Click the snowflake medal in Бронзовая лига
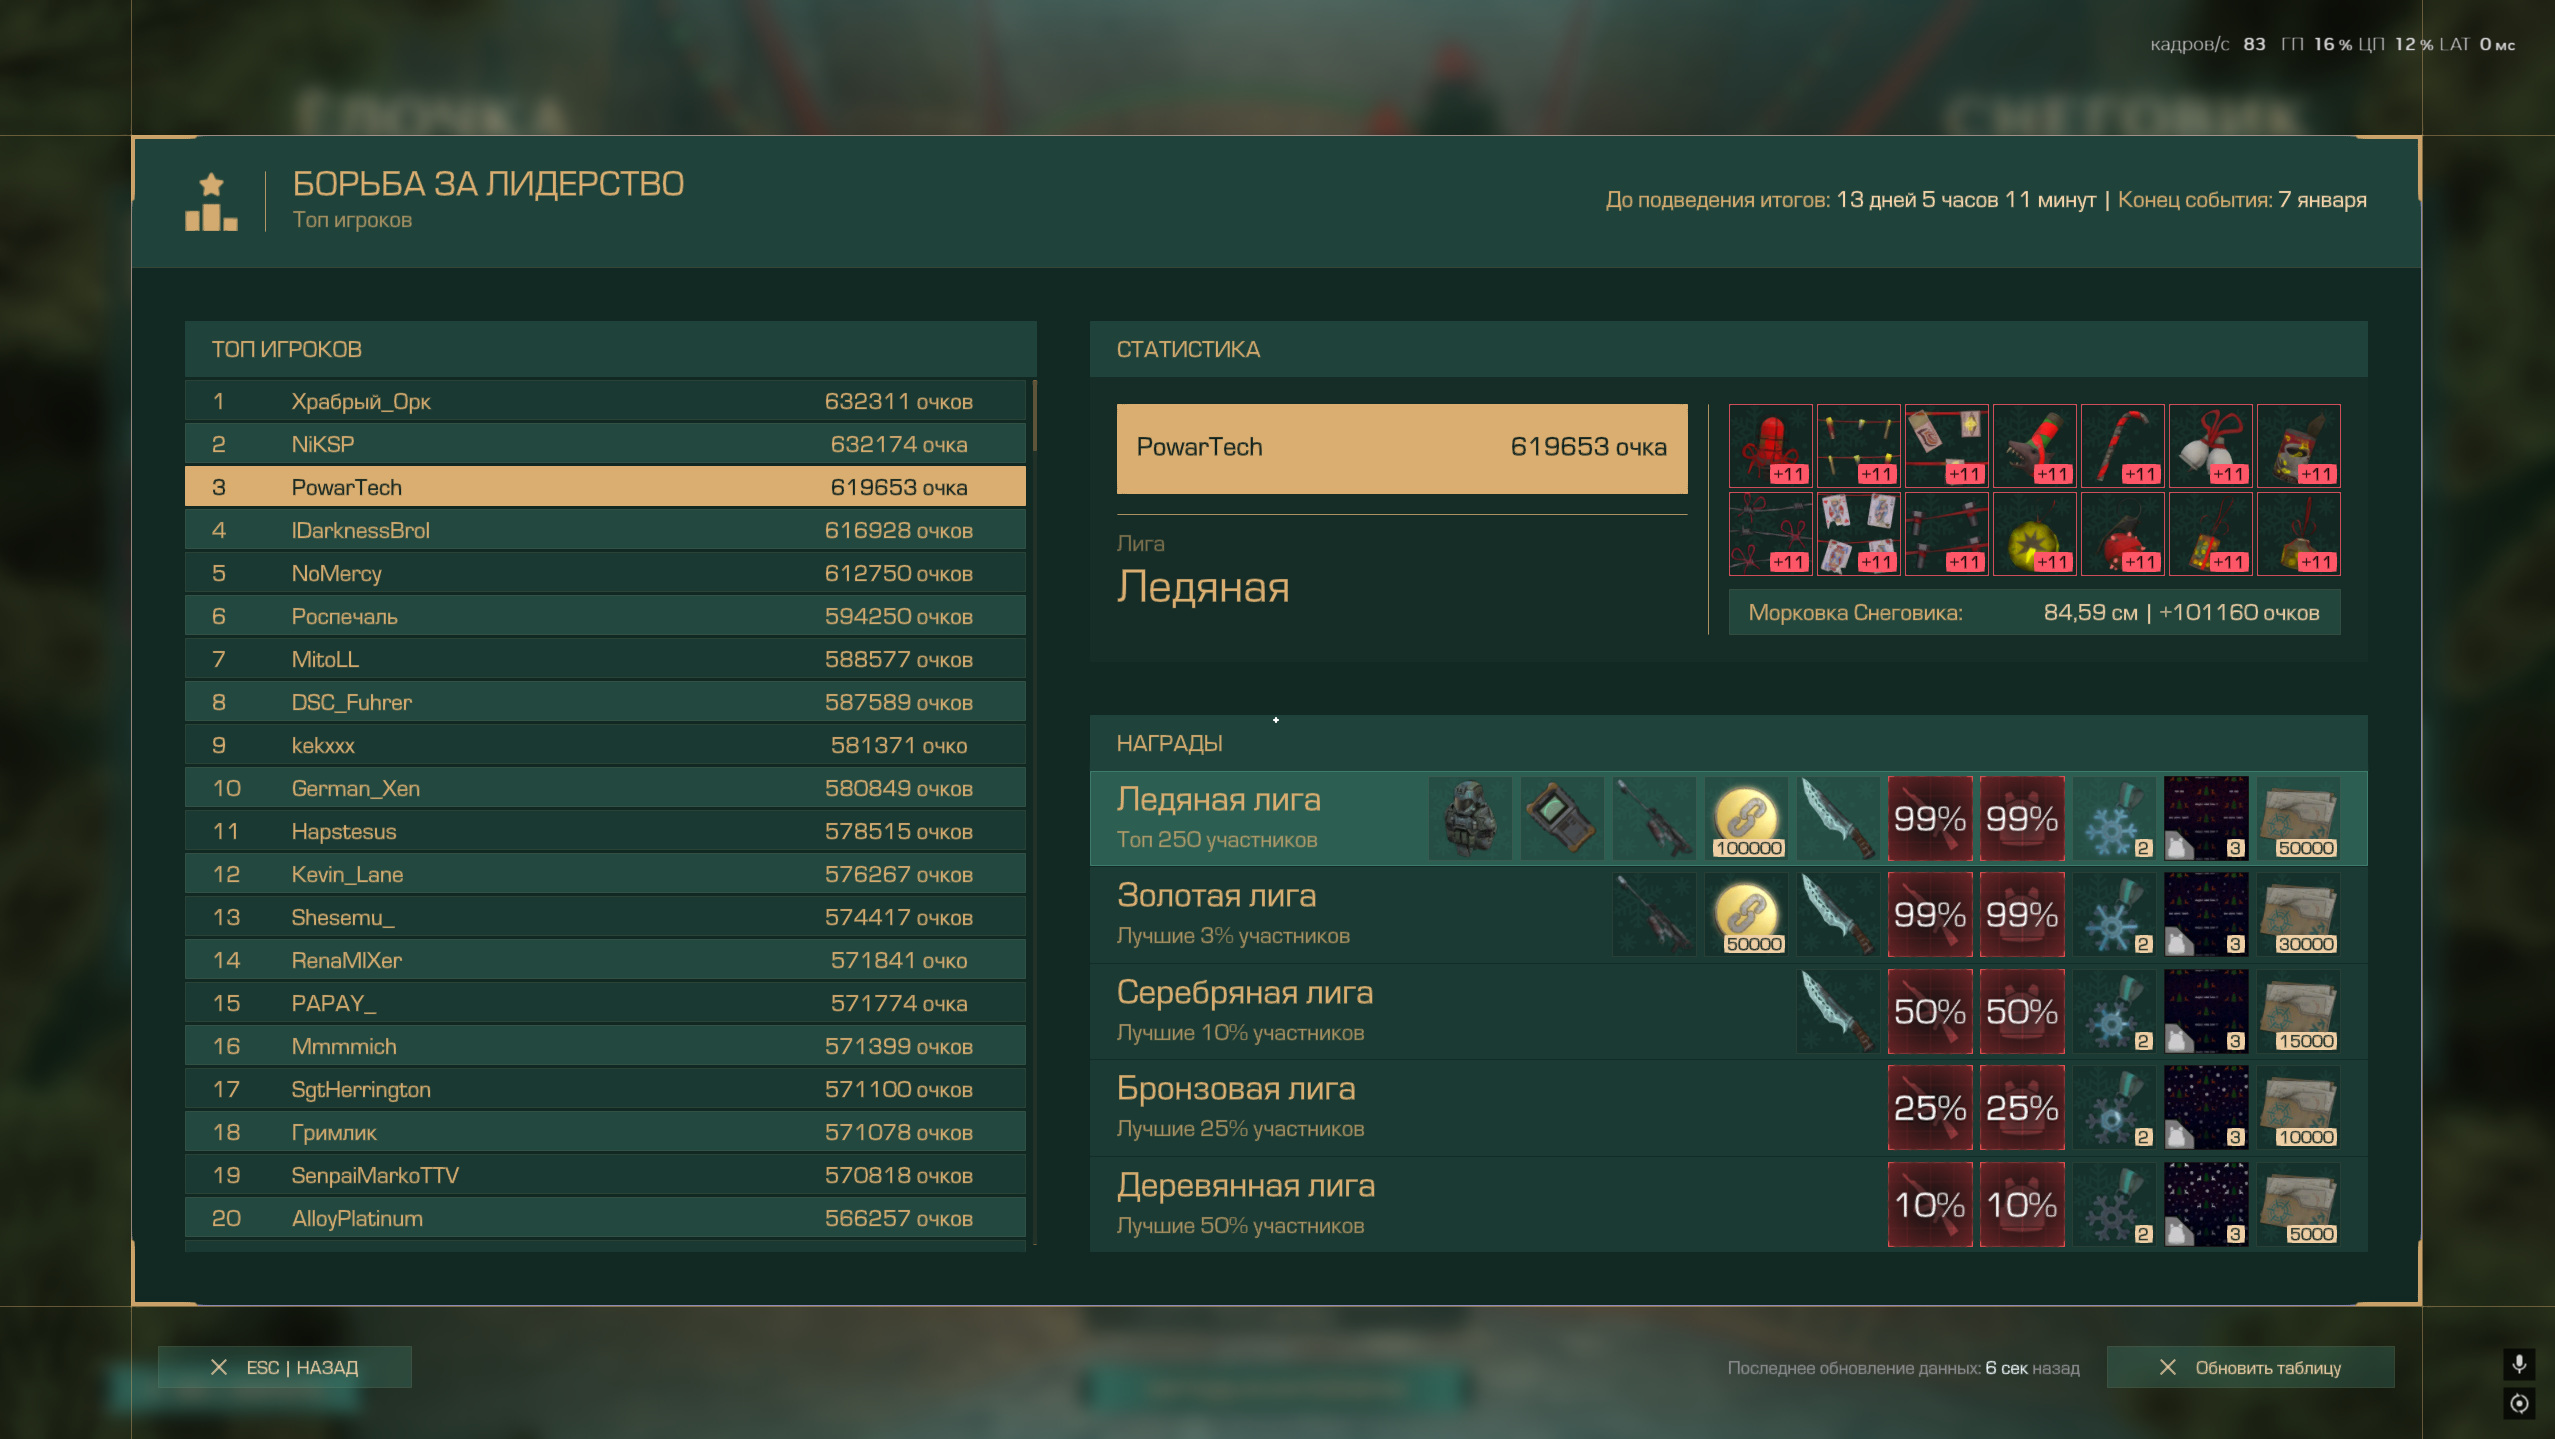This screenshot has height=1439, width=2555. [2114, 1107]
